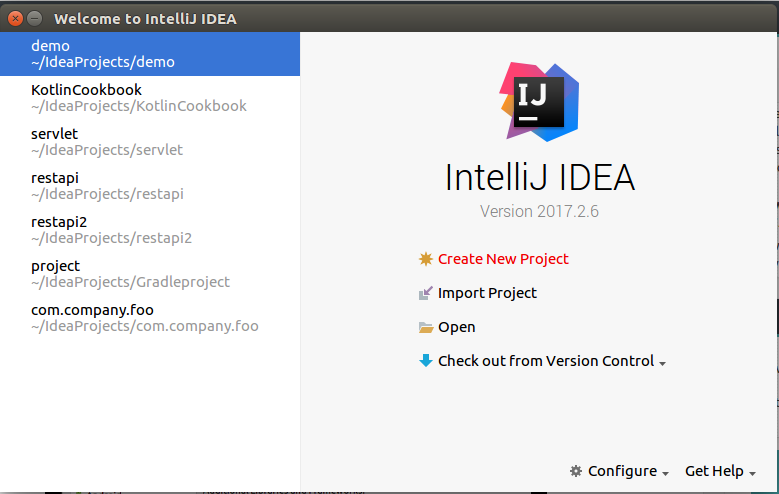Expand the Get Help dropdown arrow

[x=752, y=474]
